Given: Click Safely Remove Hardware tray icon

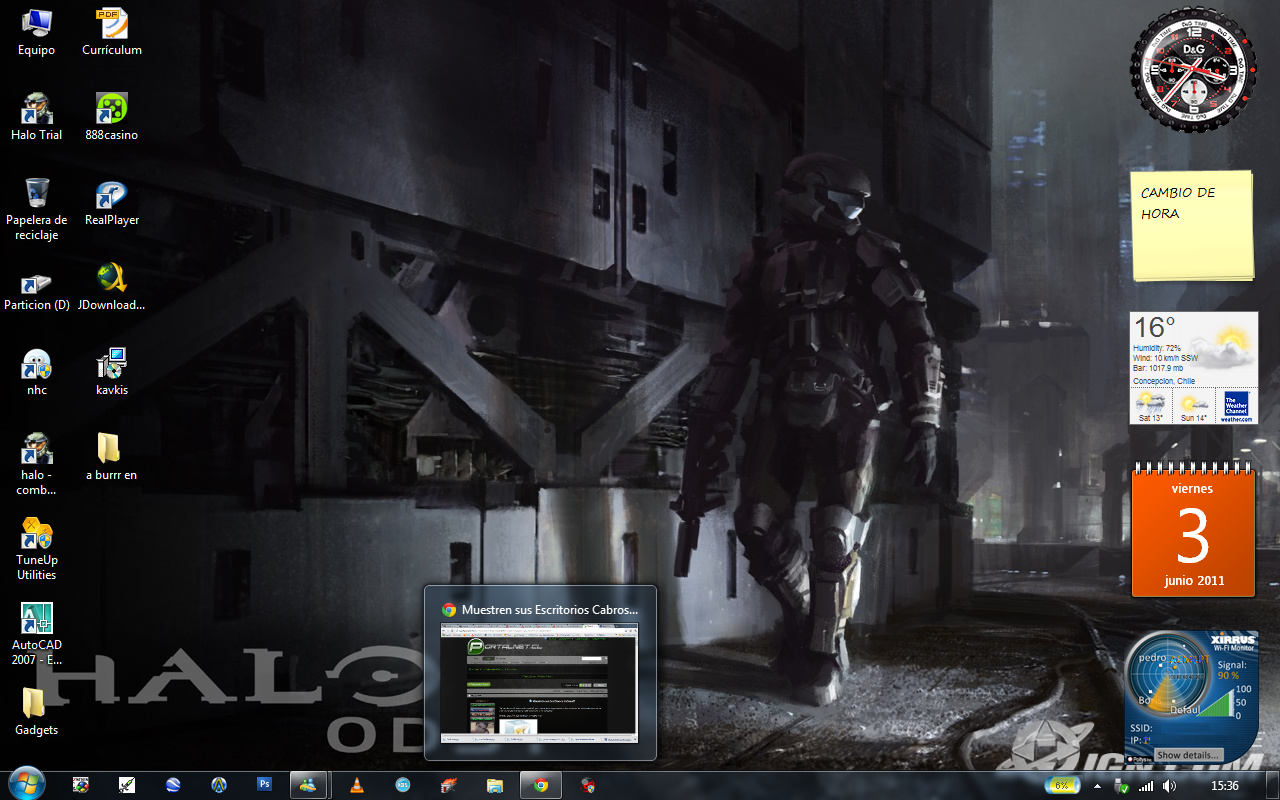Looking at the screenshot, I should tap(1122, 787).
